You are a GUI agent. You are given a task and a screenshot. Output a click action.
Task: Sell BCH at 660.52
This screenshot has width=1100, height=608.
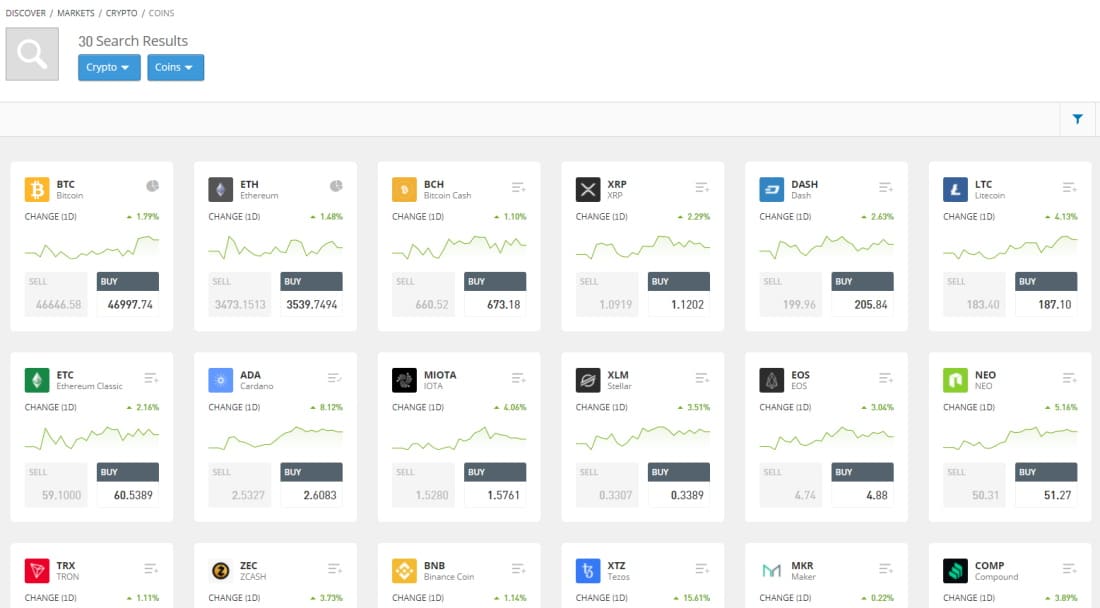click(x=424, y=295)
